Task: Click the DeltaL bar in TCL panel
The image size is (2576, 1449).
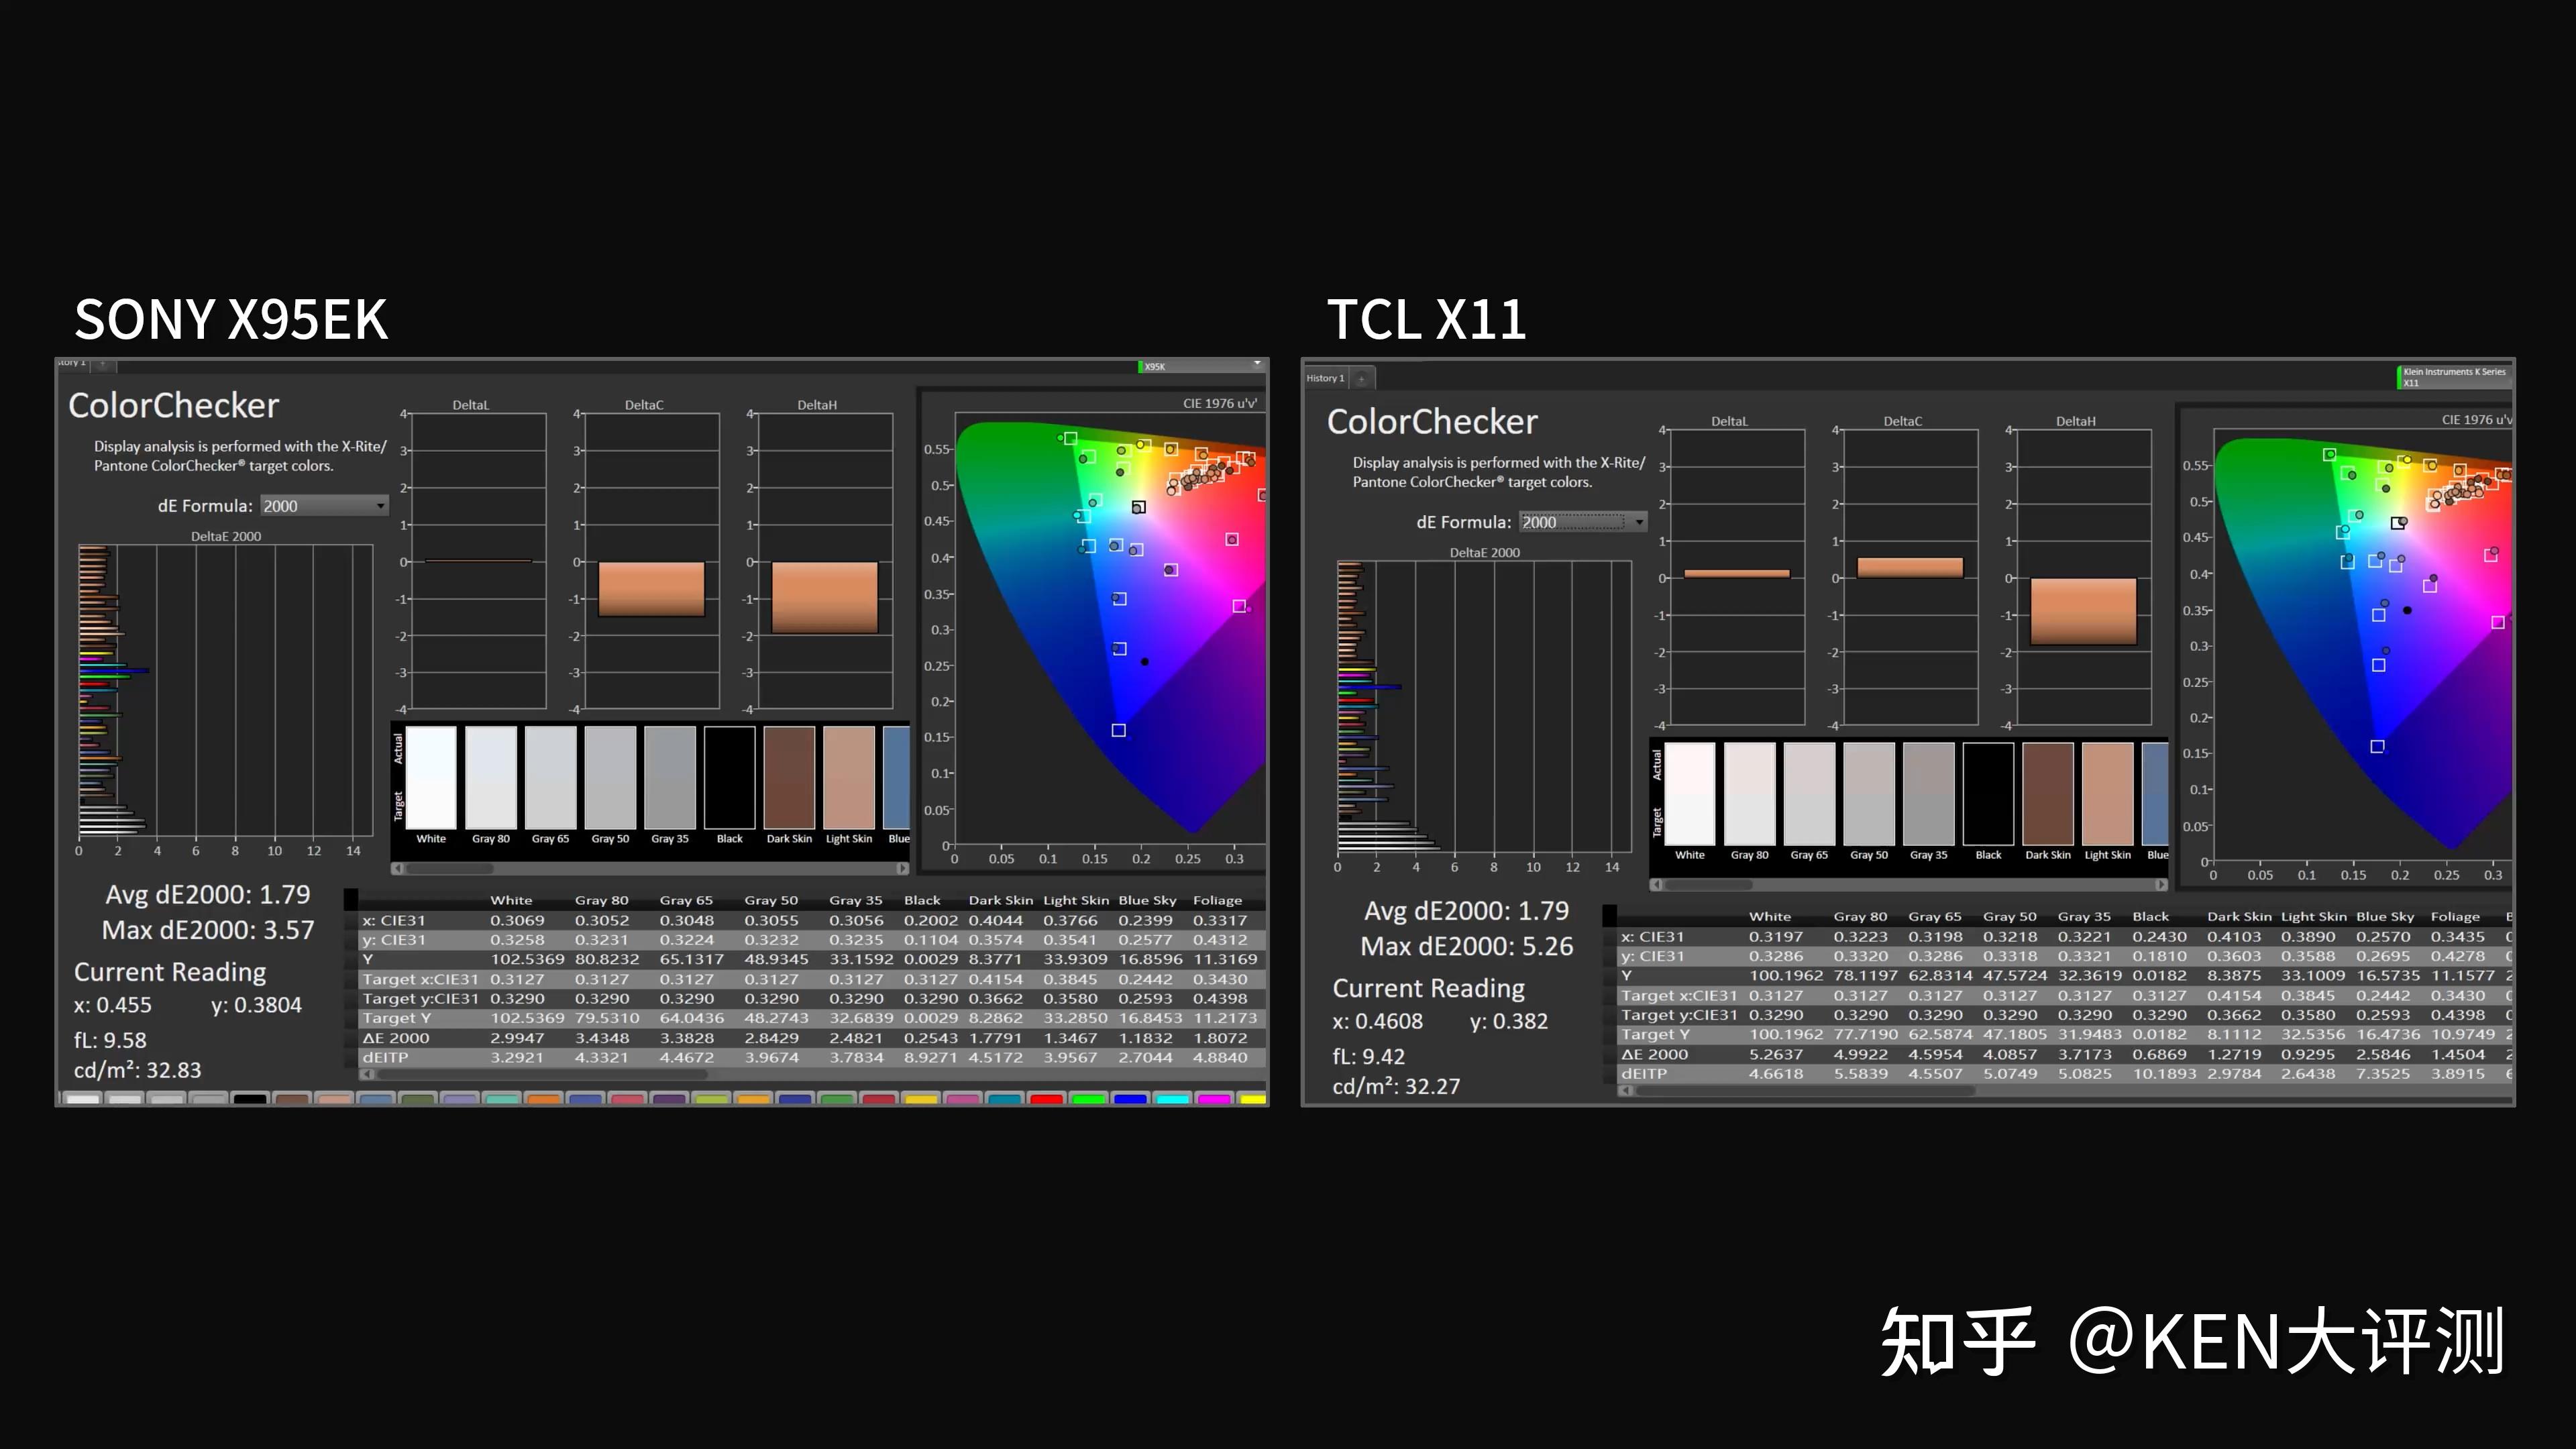Action: coord(1737,574)
